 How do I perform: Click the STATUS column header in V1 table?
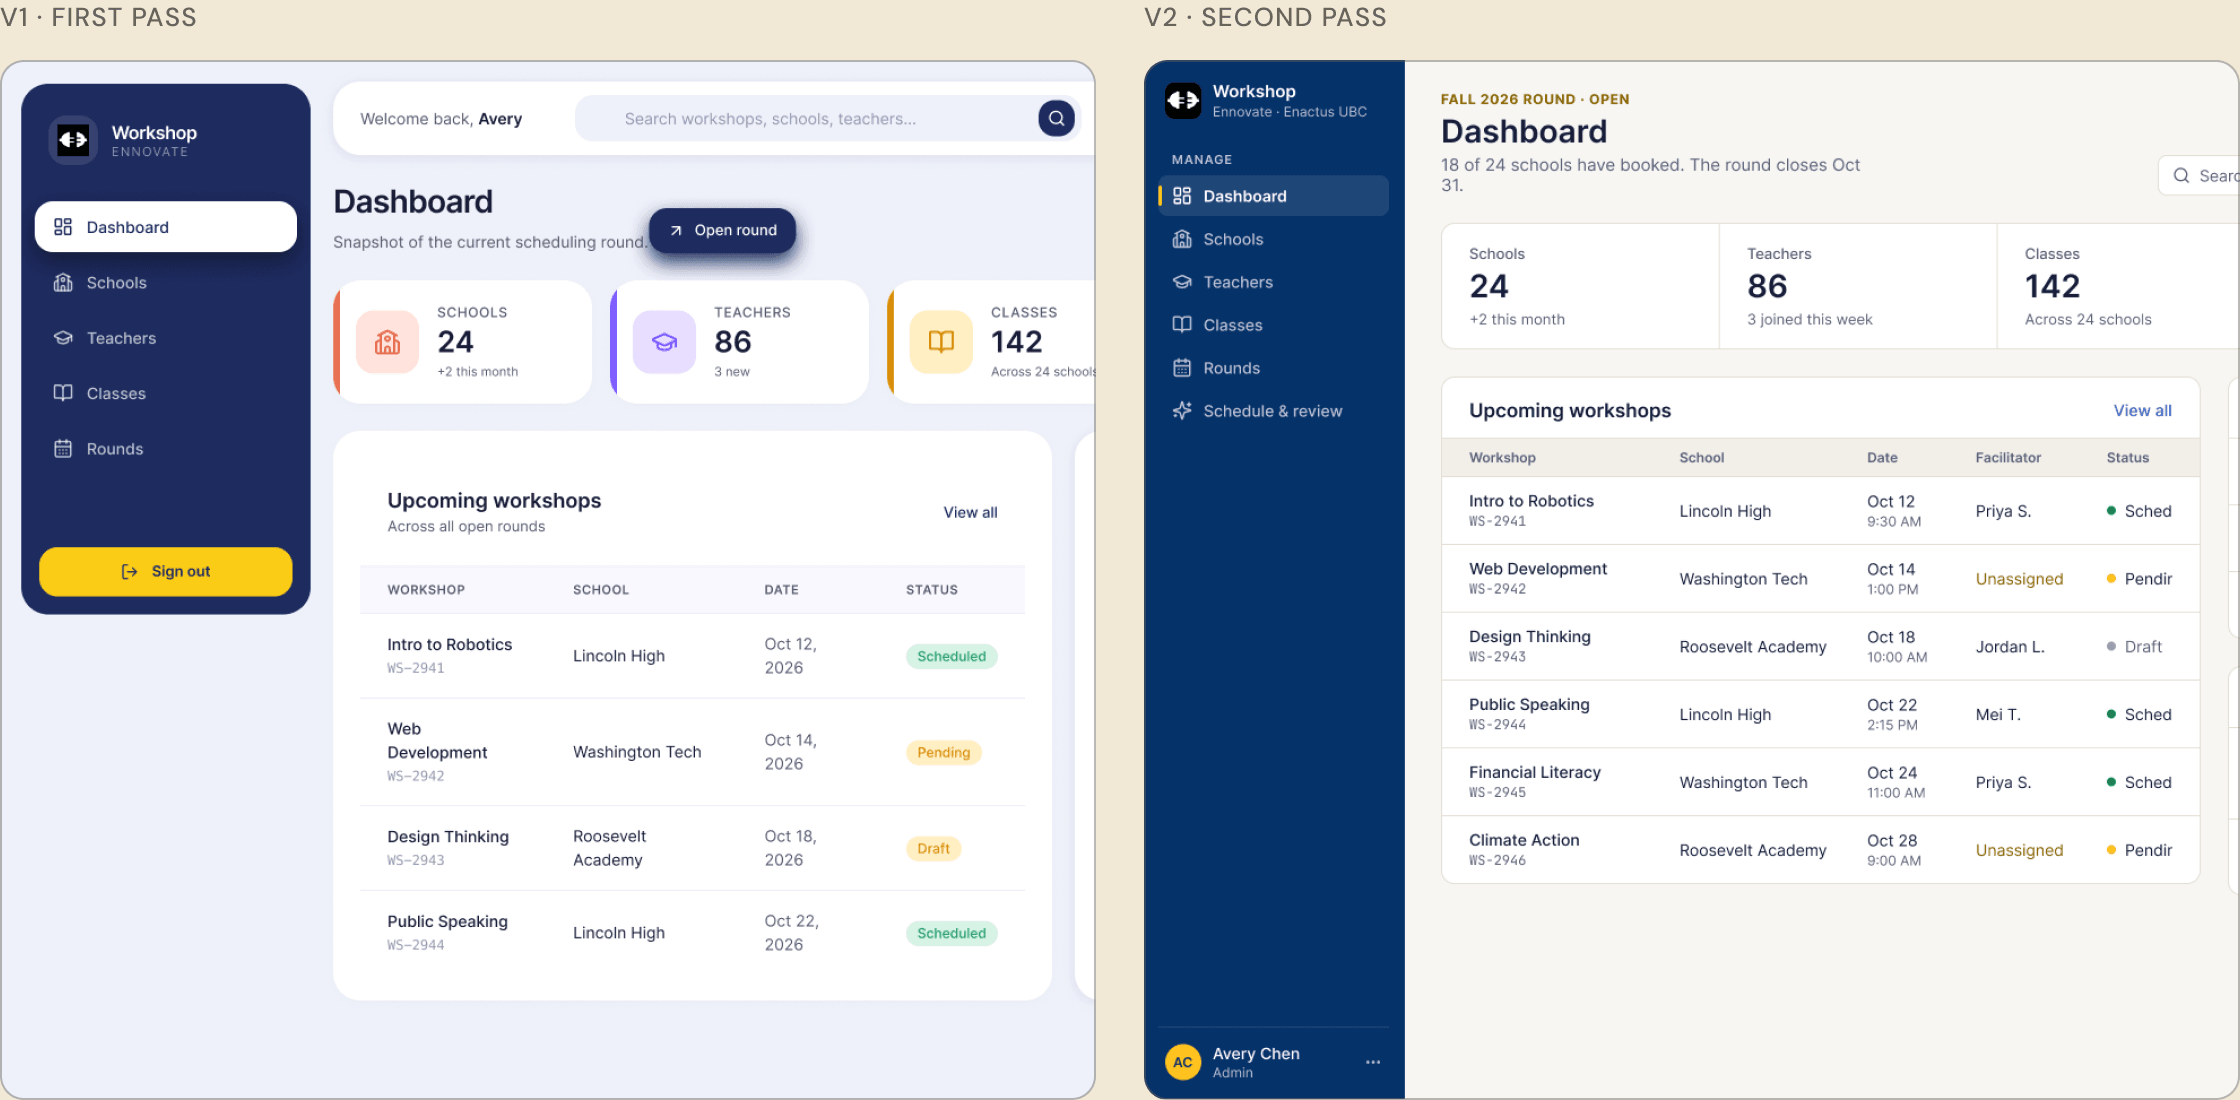tap(932, 590)
